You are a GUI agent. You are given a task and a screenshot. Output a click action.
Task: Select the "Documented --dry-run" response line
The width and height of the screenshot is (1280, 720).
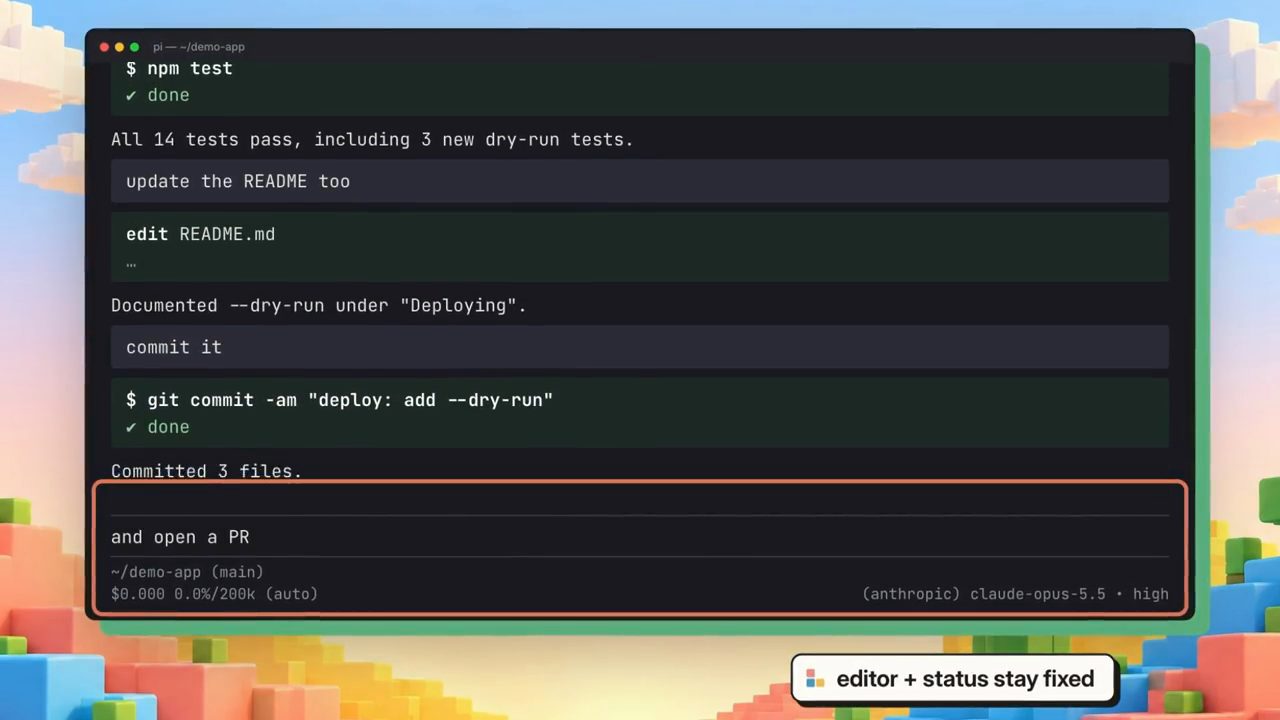319,305
